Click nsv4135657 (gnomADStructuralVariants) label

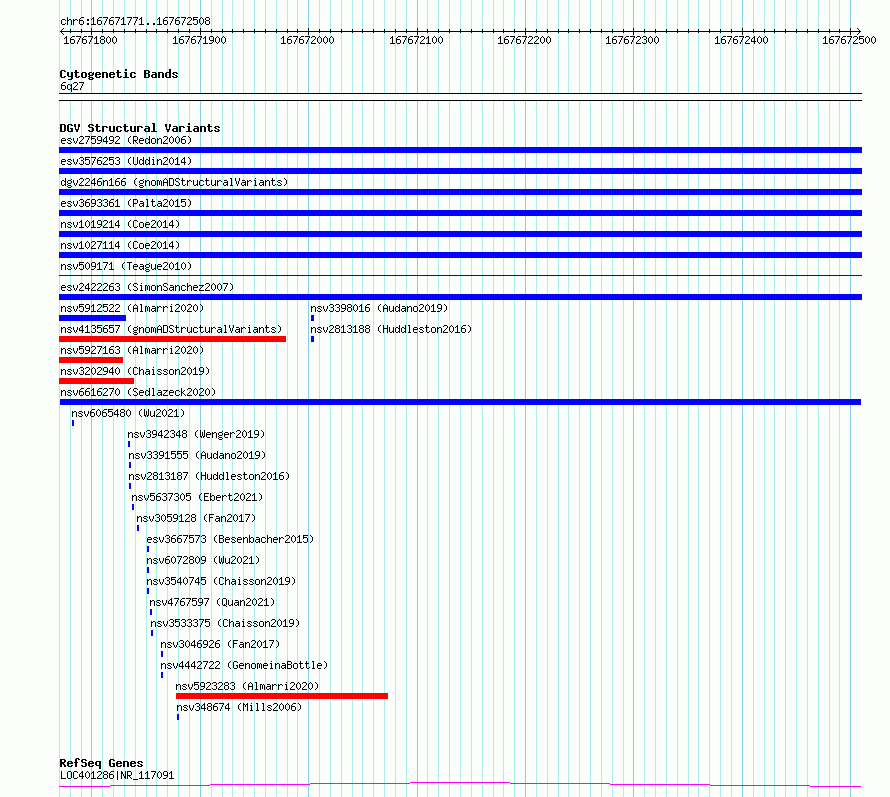[171, 329]
